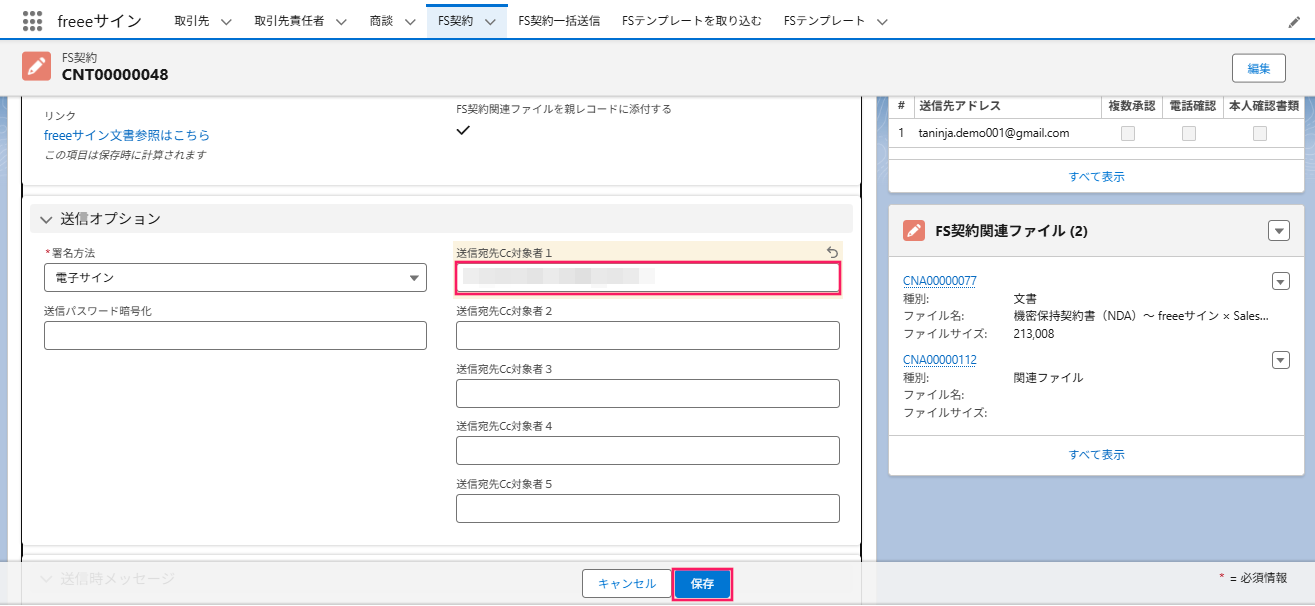Toggle 電話確認 checkbox for taninja.demo001
The image size is (1315, 606).
pyautogui.click(x=1189, y=133)
